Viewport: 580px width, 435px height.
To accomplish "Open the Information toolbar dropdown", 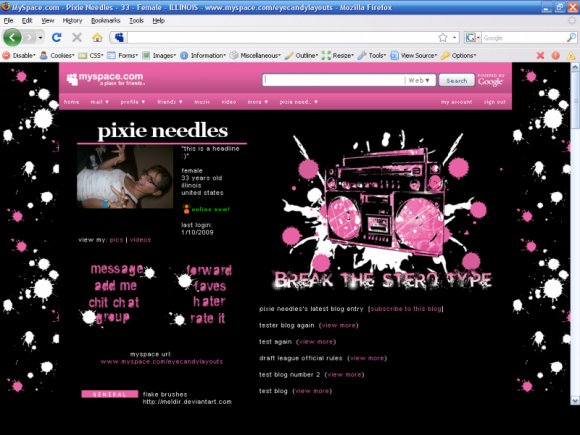I will [x=203, y=55].
